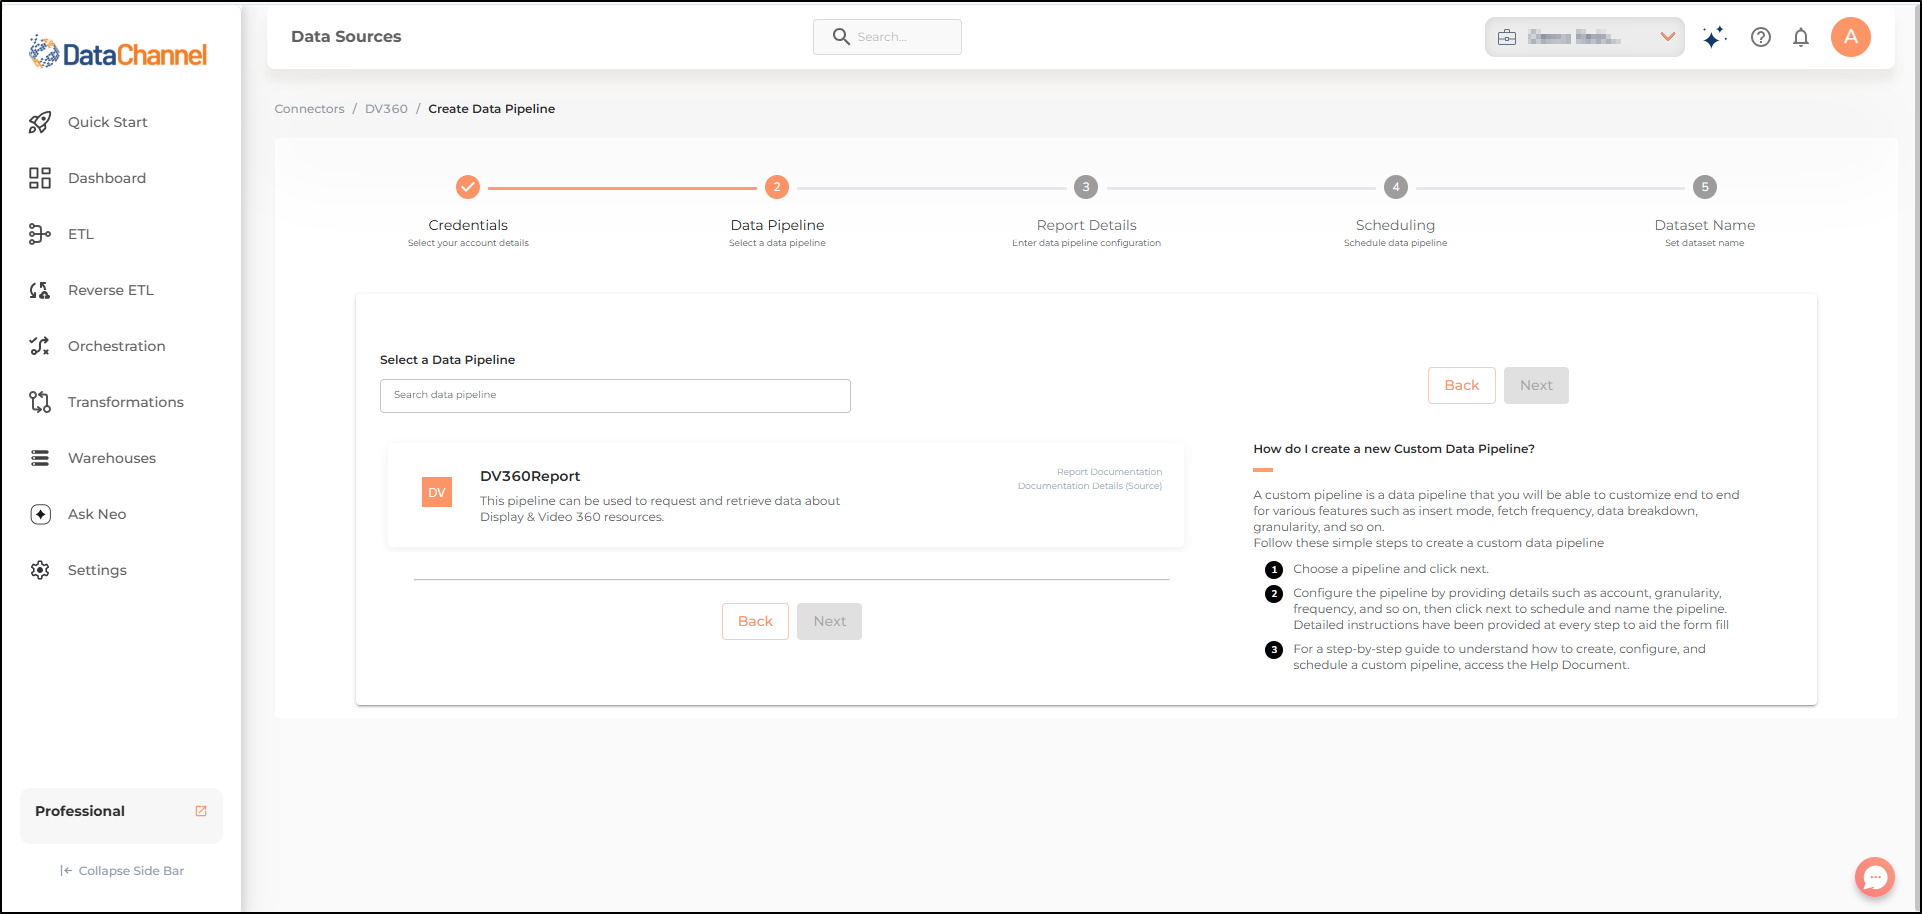Click 'How do I create a new Custom Data Pipeline?' heading
Image resolution: width=1922 pixels, height=914 pixels.
coord(1394,449)
